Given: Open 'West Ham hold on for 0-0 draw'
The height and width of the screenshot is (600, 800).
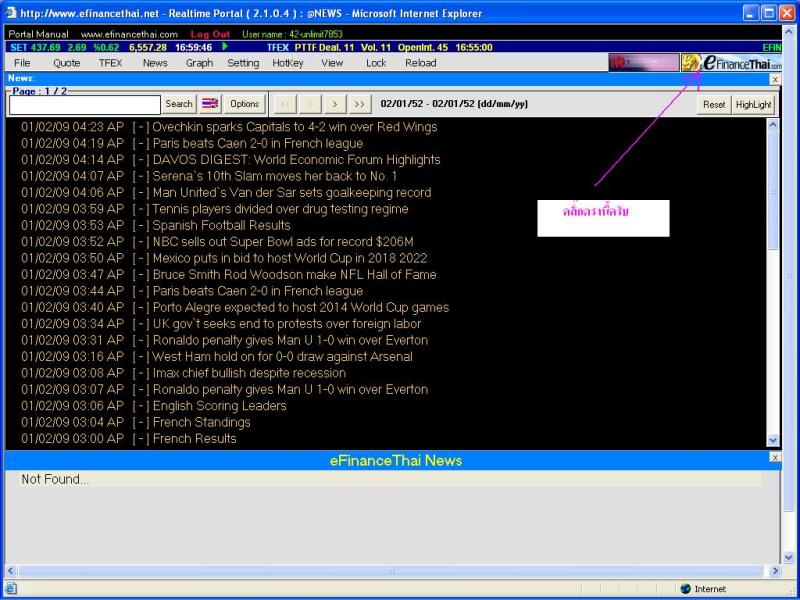Looking at the screenshot, I should click(x=282, y=356).
